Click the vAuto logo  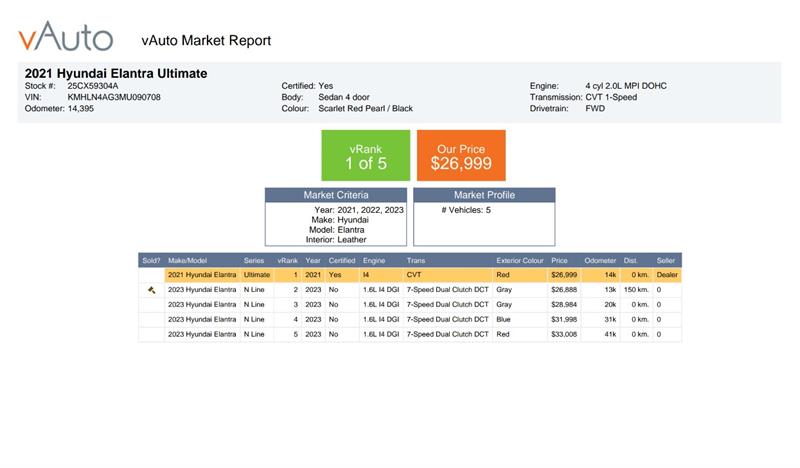coord(65,36)
